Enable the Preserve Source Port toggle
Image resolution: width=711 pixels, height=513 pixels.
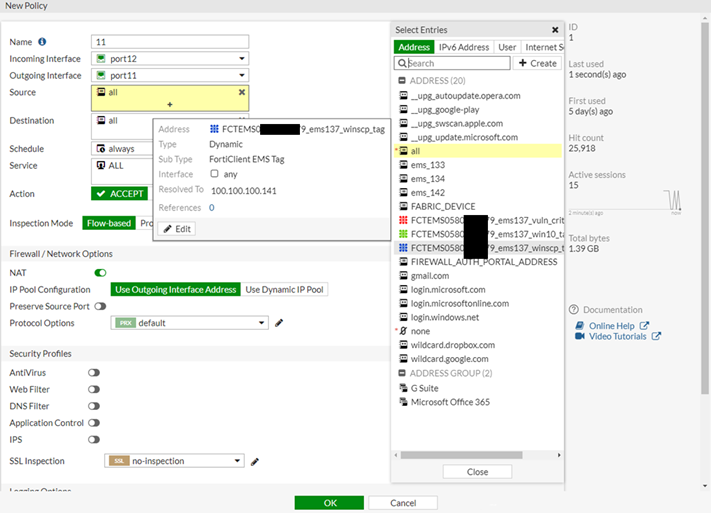pos(100,306)
